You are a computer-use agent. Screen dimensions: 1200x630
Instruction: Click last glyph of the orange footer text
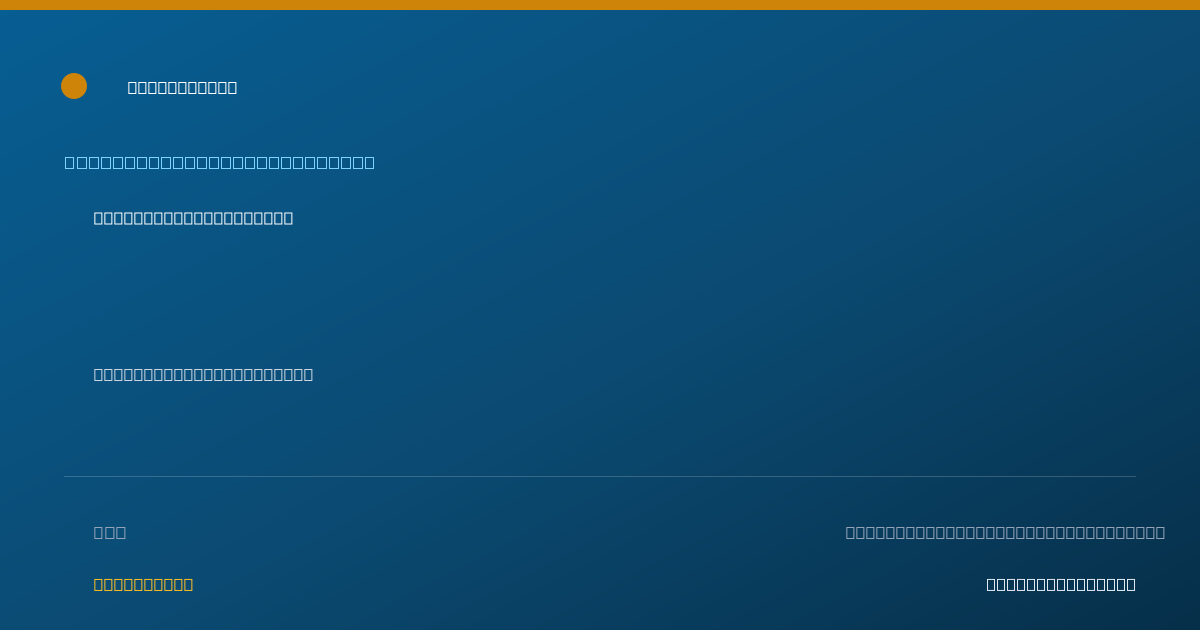point(188,584)
